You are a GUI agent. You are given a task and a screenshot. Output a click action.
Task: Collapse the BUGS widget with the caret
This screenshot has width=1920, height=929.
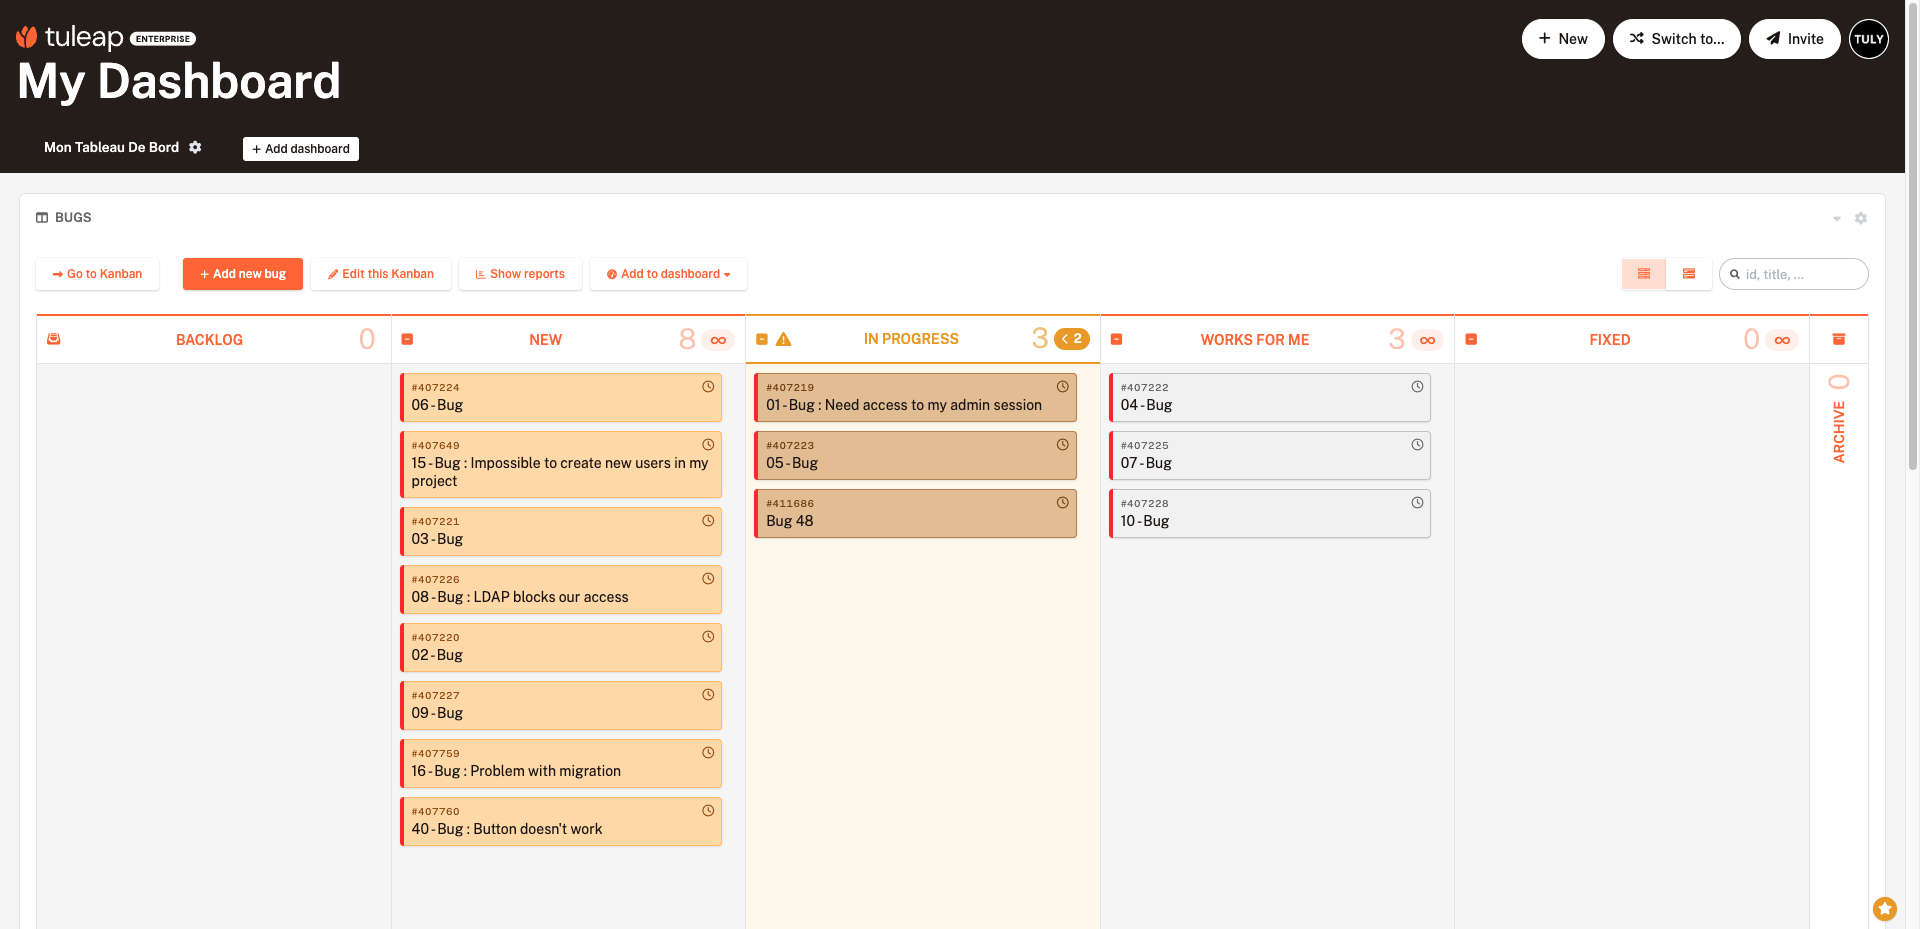[x=1837, y=218]
